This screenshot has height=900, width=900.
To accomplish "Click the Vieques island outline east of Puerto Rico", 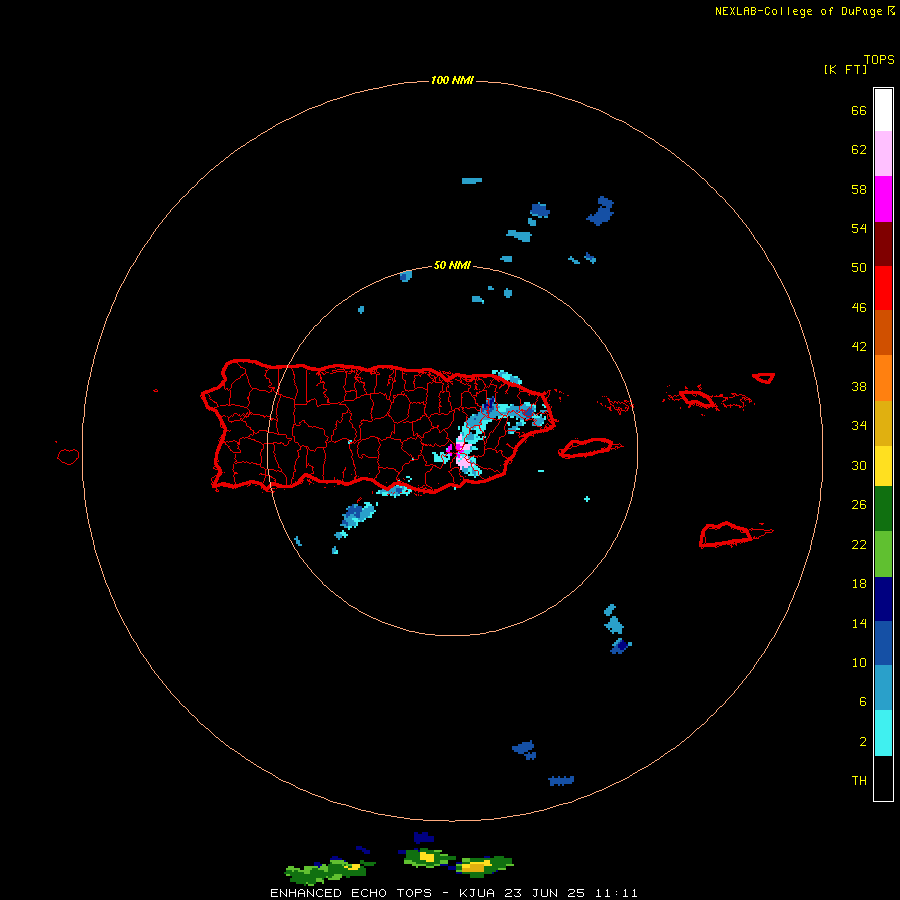I will [589, 448].
